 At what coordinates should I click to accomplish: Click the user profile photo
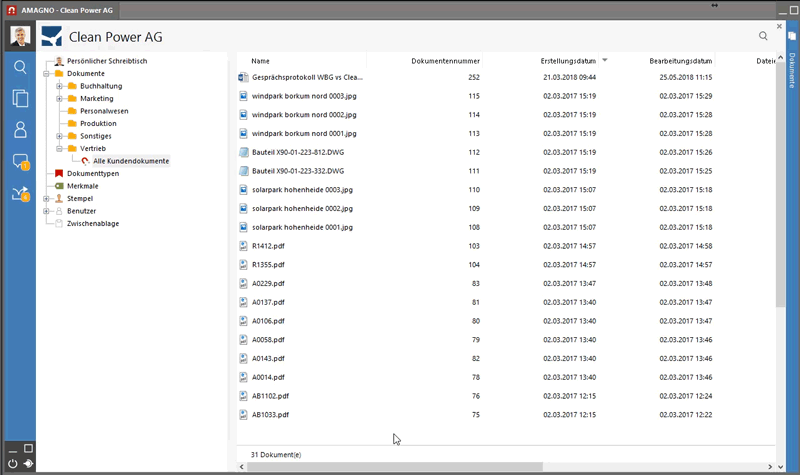click(x=20, y=36)
